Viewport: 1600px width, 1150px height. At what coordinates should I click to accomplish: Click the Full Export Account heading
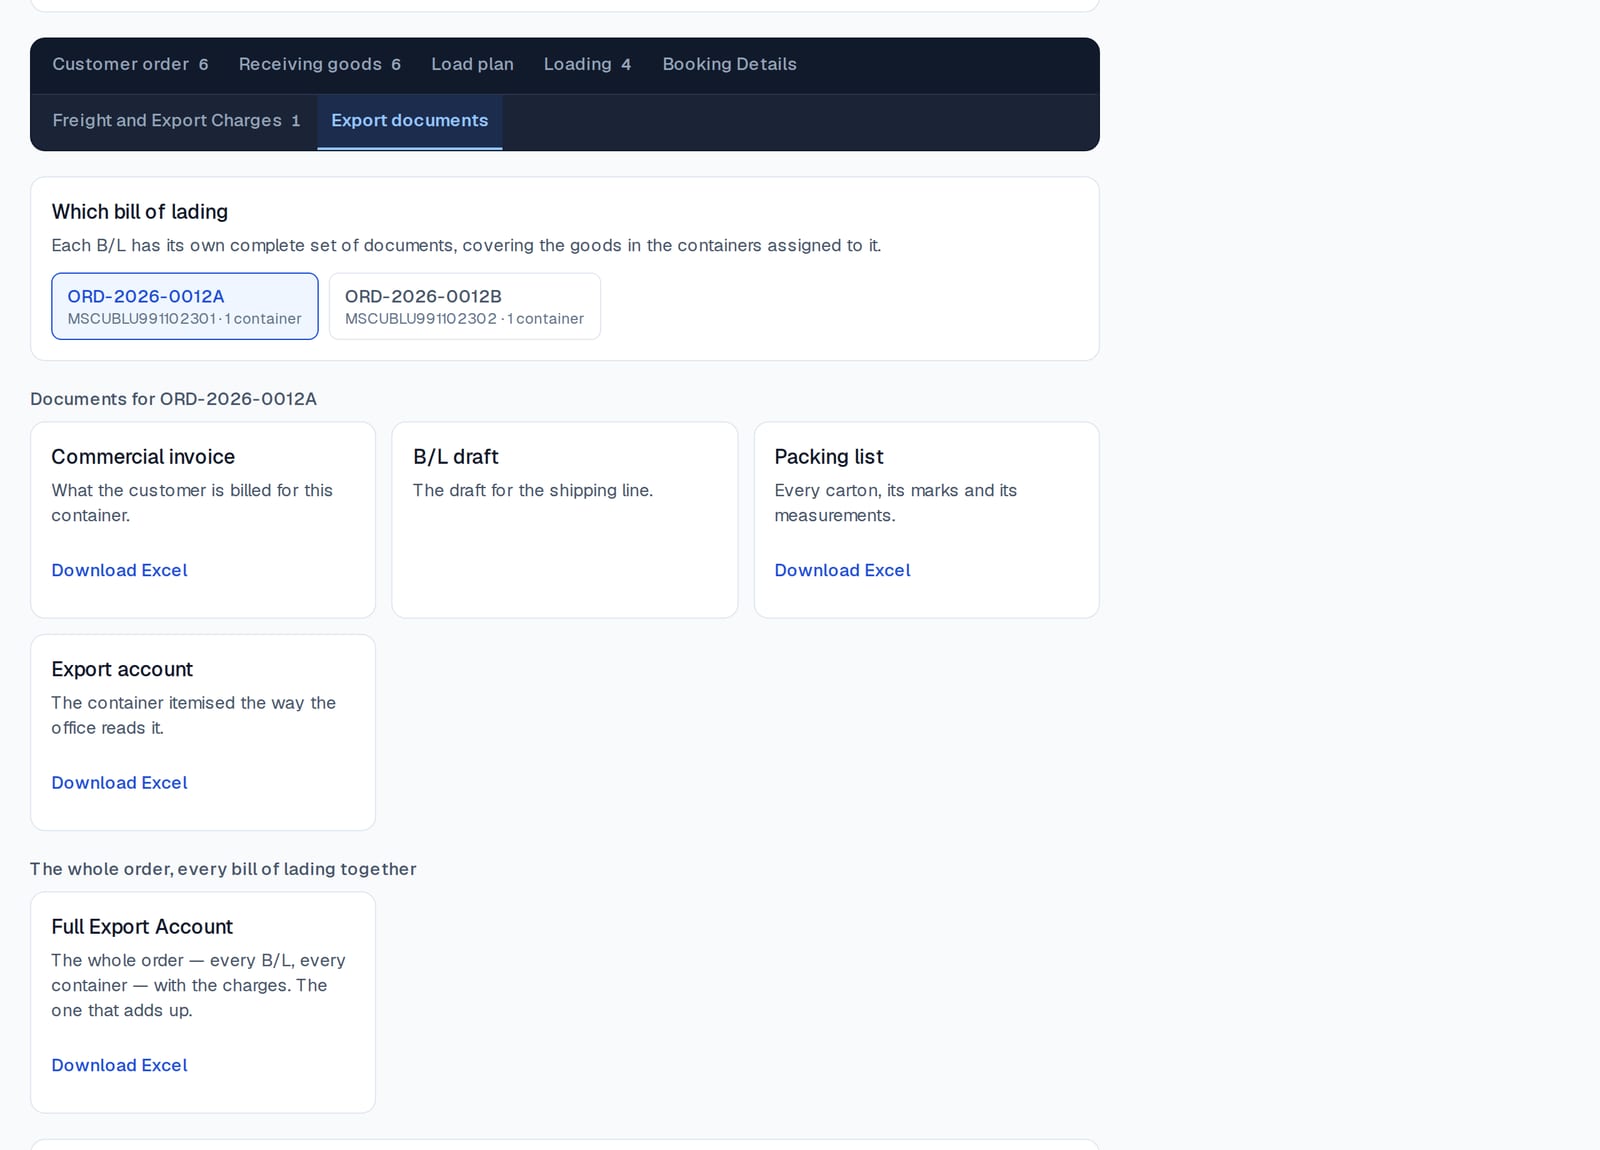142,927
